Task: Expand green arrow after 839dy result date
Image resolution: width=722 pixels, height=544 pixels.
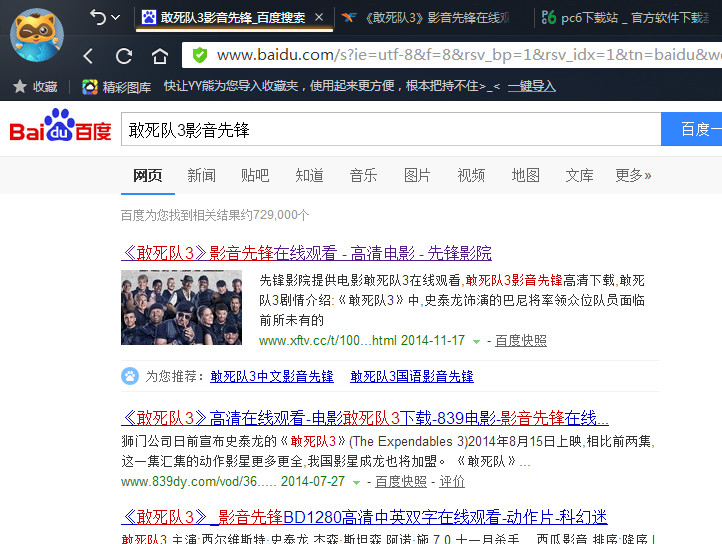Action: click(356, 482)
